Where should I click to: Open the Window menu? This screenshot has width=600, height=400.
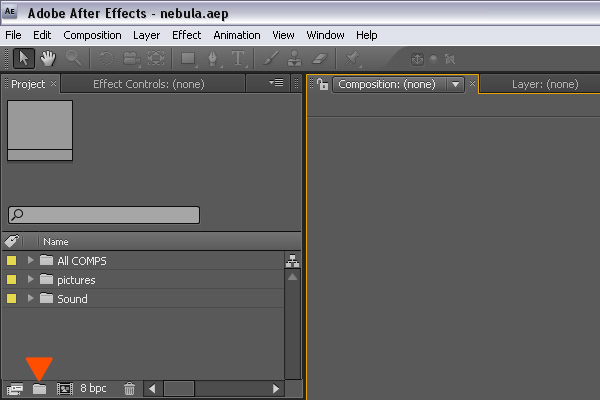[x=325, y=35]
